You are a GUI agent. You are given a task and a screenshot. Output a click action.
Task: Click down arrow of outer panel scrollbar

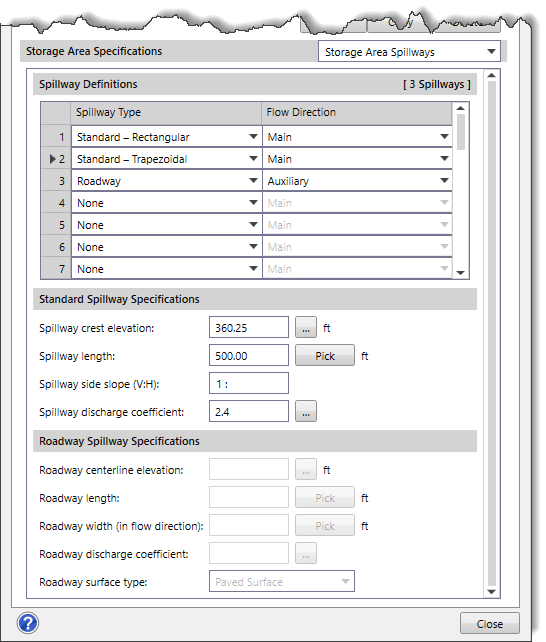tap(492, 592)
